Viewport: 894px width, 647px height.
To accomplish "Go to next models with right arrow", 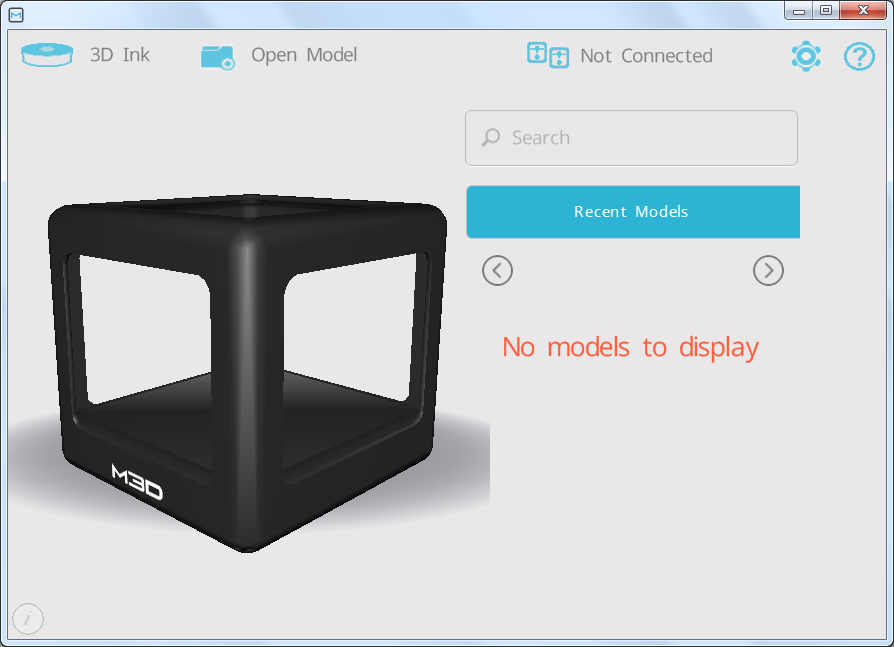I will coord(768,270).
